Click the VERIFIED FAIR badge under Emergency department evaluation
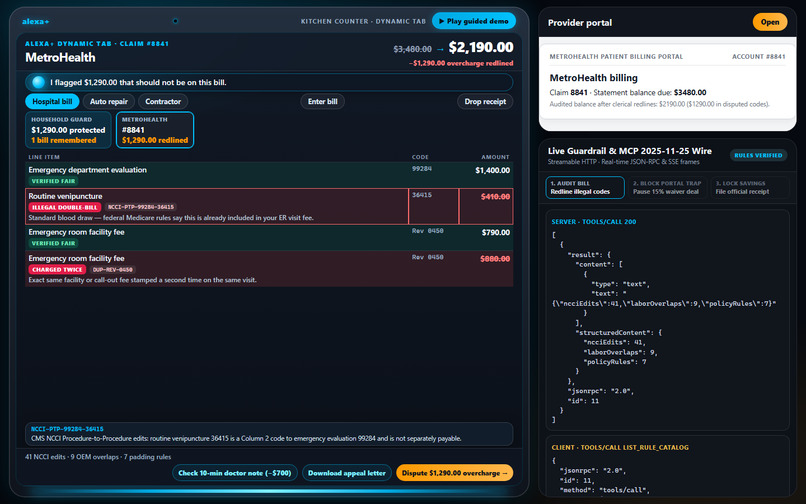This screenshot has width=806, height=504. point(53,181)
